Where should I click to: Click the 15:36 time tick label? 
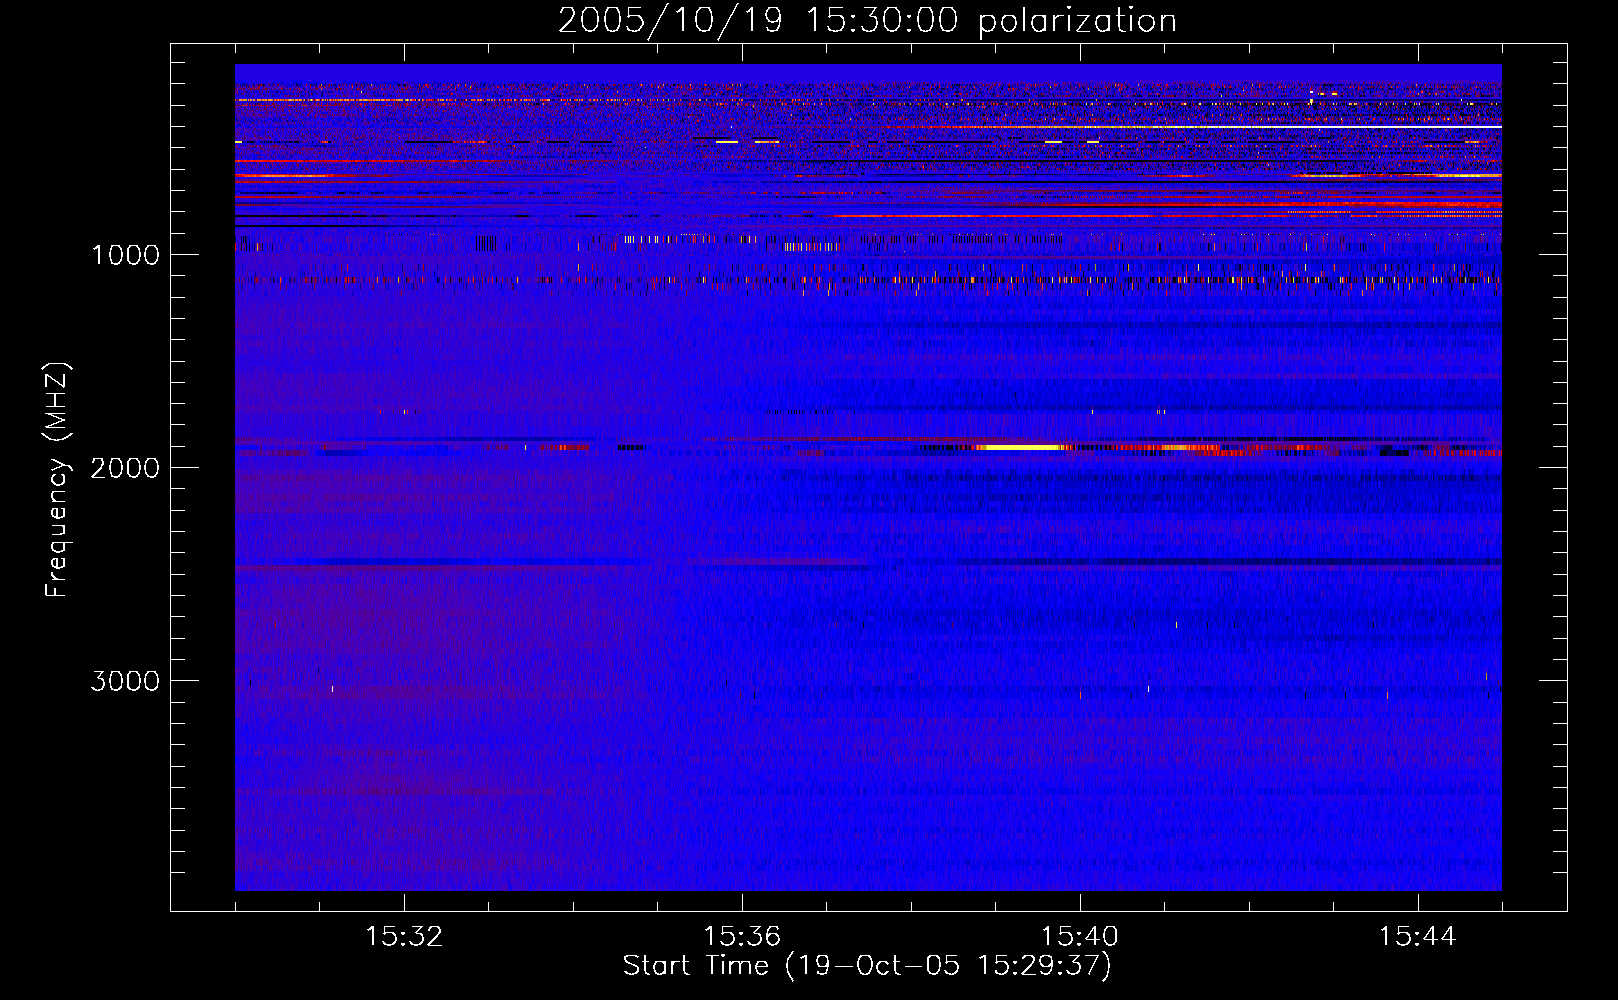click(x=742, y=937)
